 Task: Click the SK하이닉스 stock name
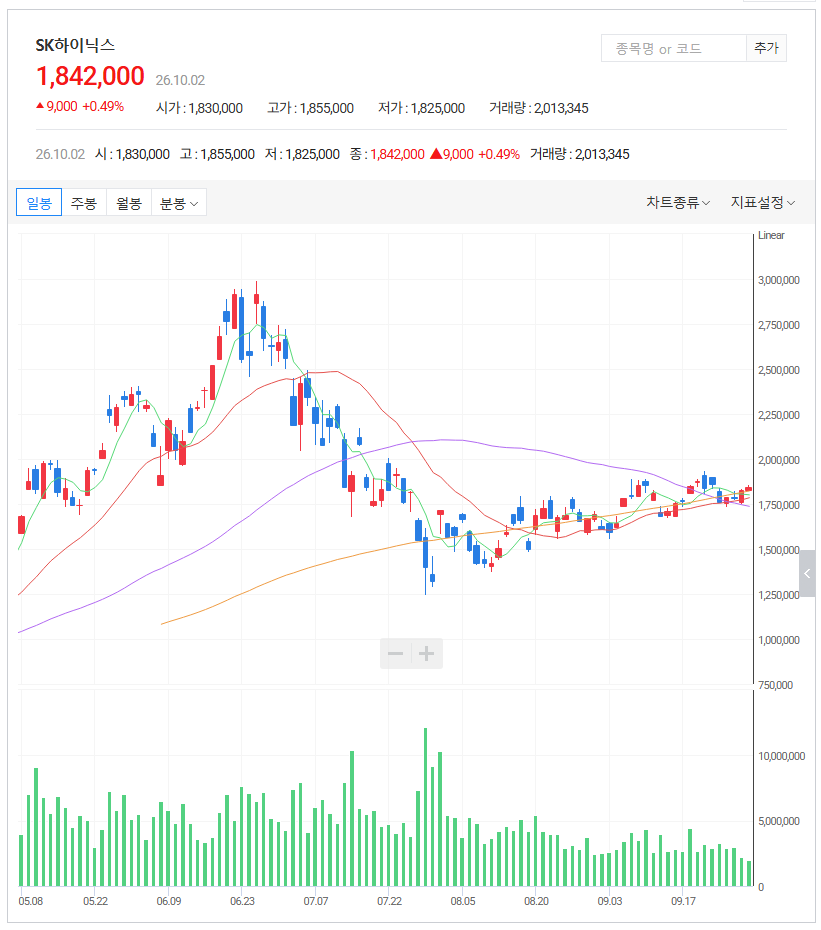(x=75, y=45)
